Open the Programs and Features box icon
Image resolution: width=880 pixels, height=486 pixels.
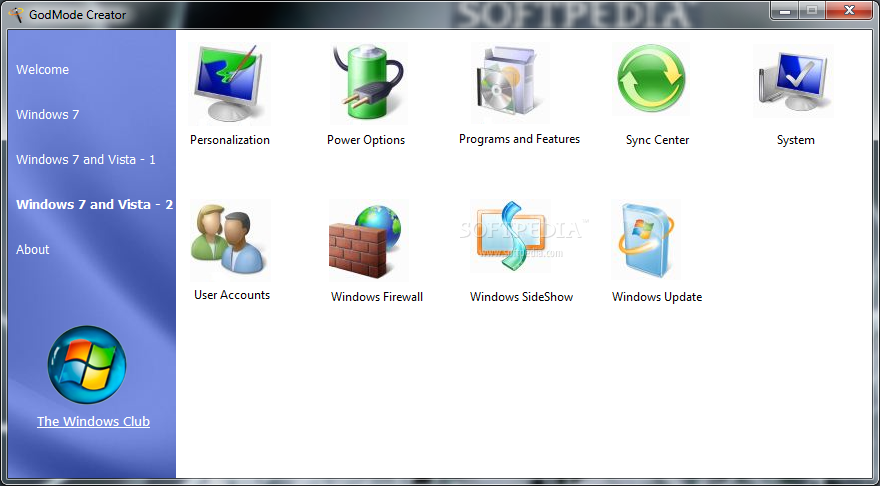[x=511, y=82]
